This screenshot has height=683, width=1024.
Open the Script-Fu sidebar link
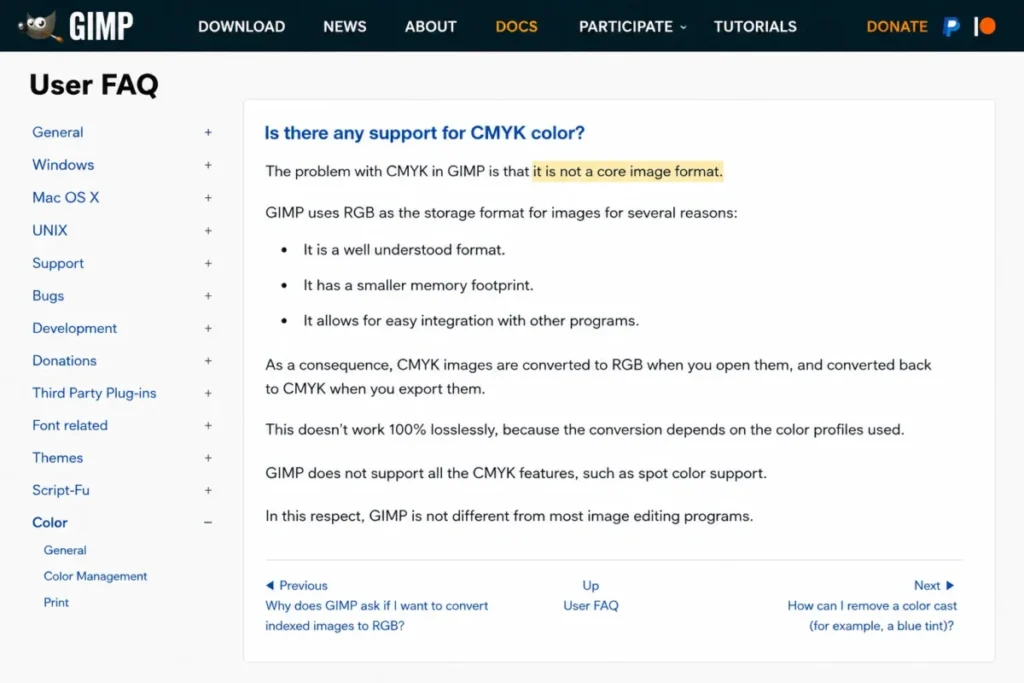[61, 490]
